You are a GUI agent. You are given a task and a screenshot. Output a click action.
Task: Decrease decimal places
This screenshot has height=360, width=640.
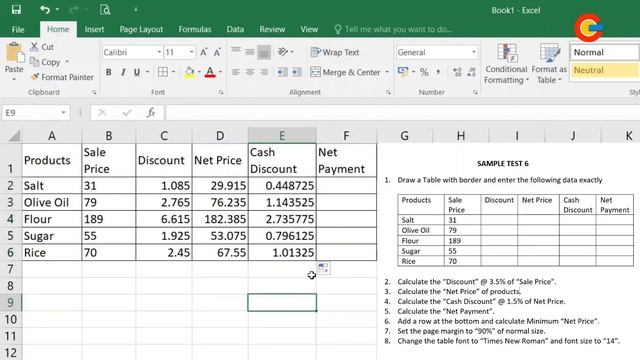pos(471,72)
